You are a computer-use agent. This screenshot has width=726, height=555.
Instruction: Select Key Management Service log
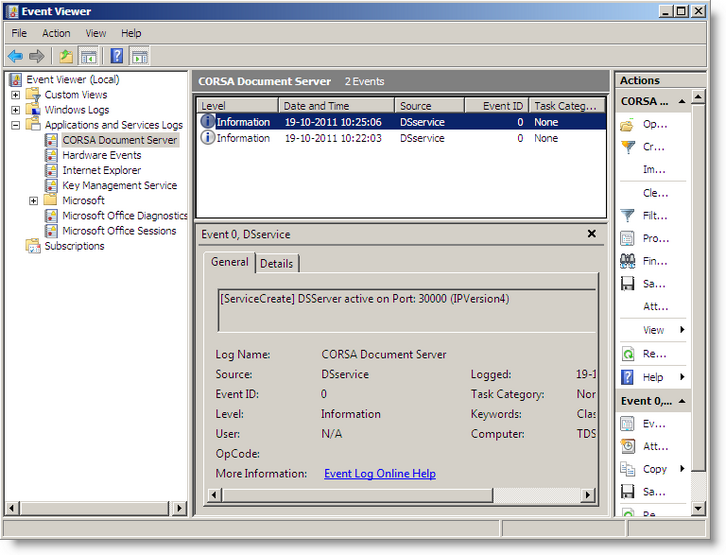[119, 186]
